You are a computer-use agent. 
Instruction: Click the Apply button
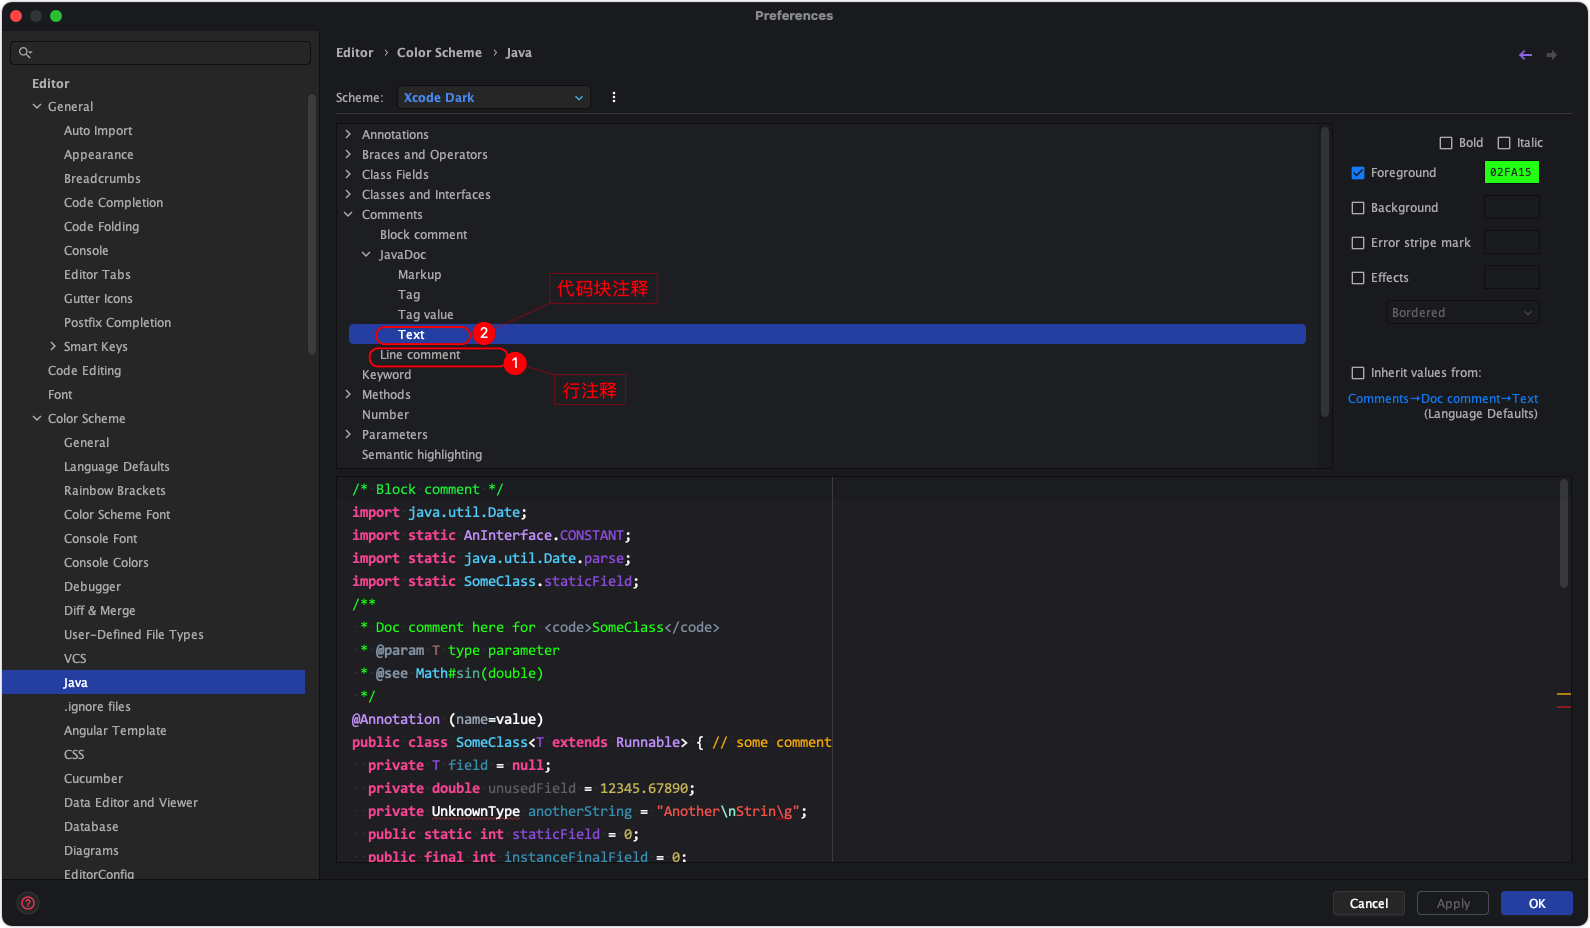[x=1453, y=903]
